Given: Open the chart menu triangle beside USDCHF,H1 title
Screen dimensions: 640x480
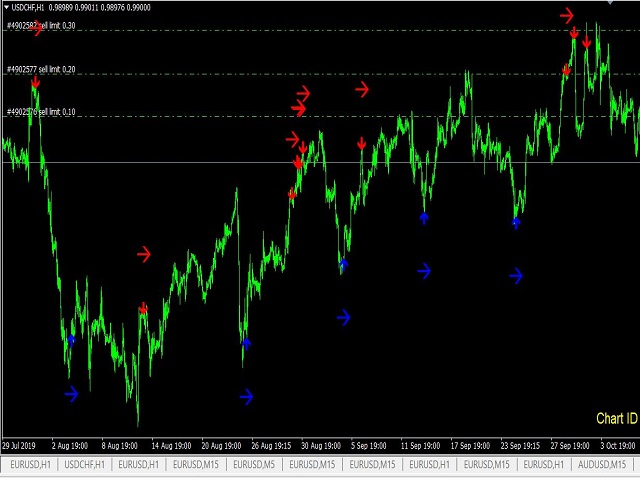Looking at the screenshot, I should click(6, 7).
